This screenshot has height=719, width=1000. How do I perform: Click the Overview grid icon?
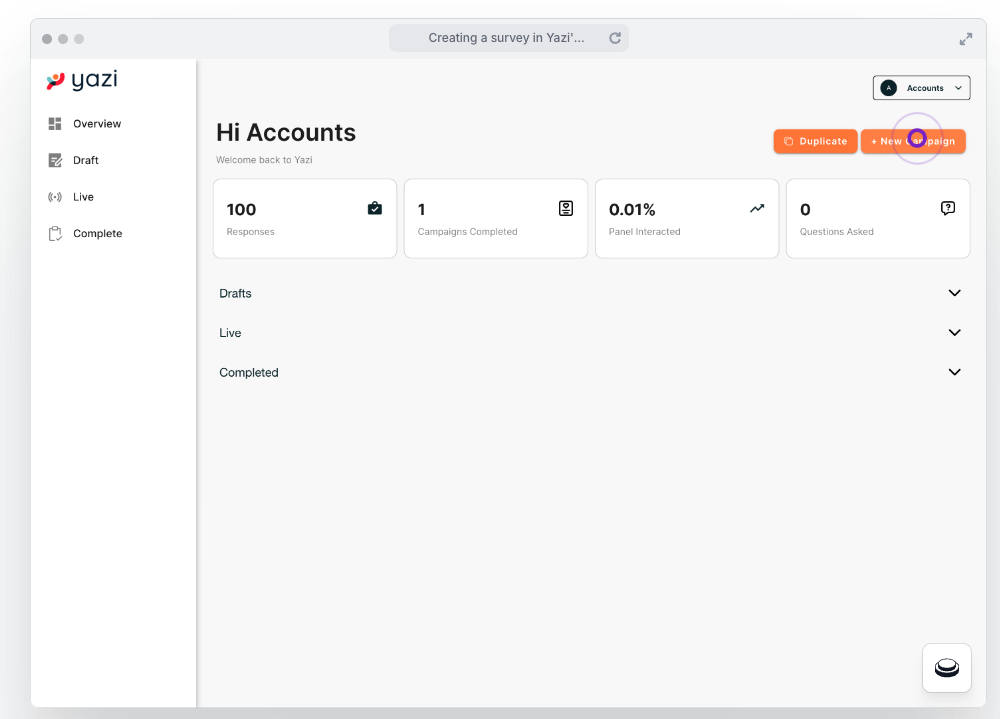pyautogui.click(x=55, y=124)
